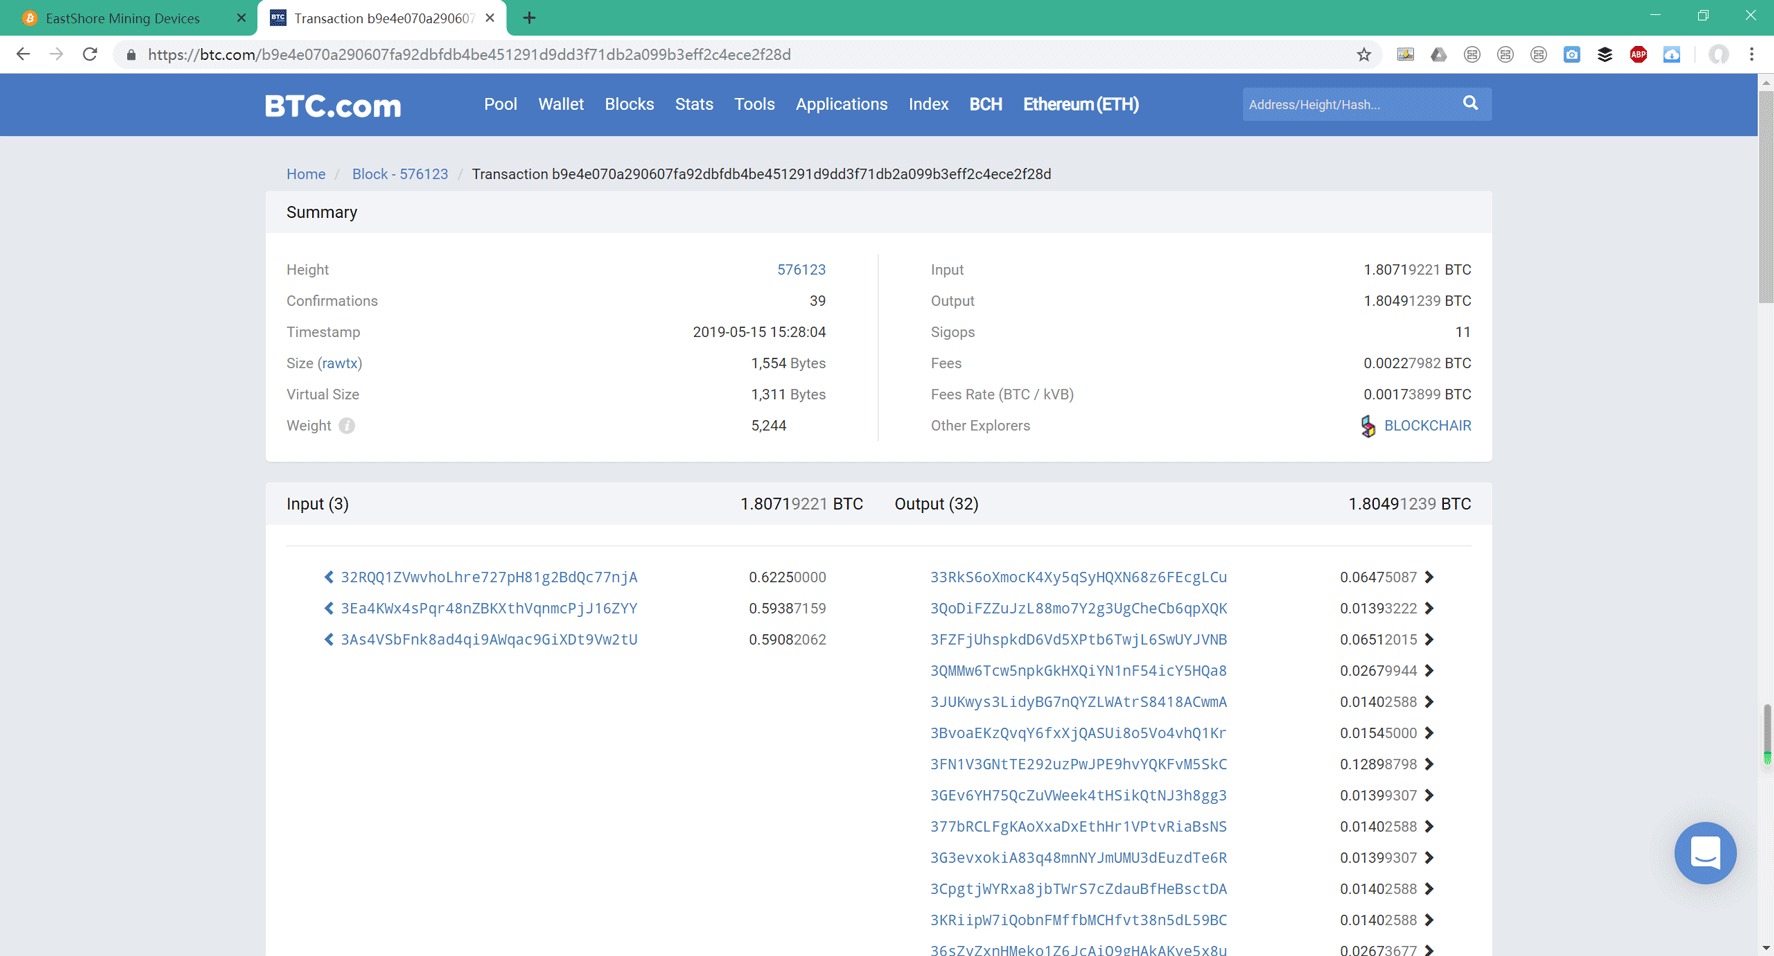Click the blue cloud upload extension icon
The image size is (1774, 956).
click(x=1671, y=55)
